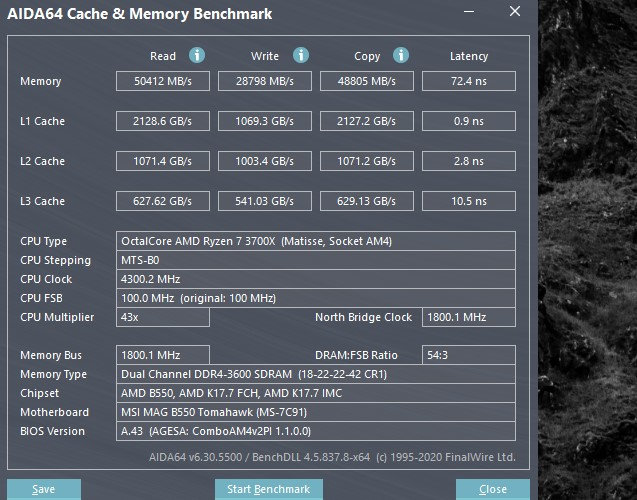Click the BIOS Version field A.43
637x500 pixels.
click(x=316, y=431)
